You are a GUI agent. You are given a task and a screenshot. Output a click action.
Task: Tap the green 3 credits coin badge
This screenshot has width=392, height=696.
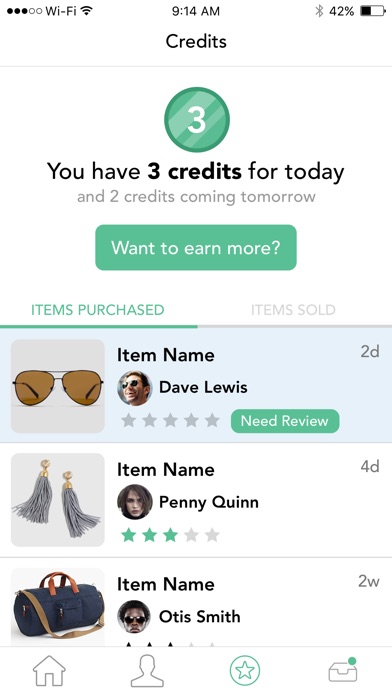pyautogui.click(x=197, y=119)
